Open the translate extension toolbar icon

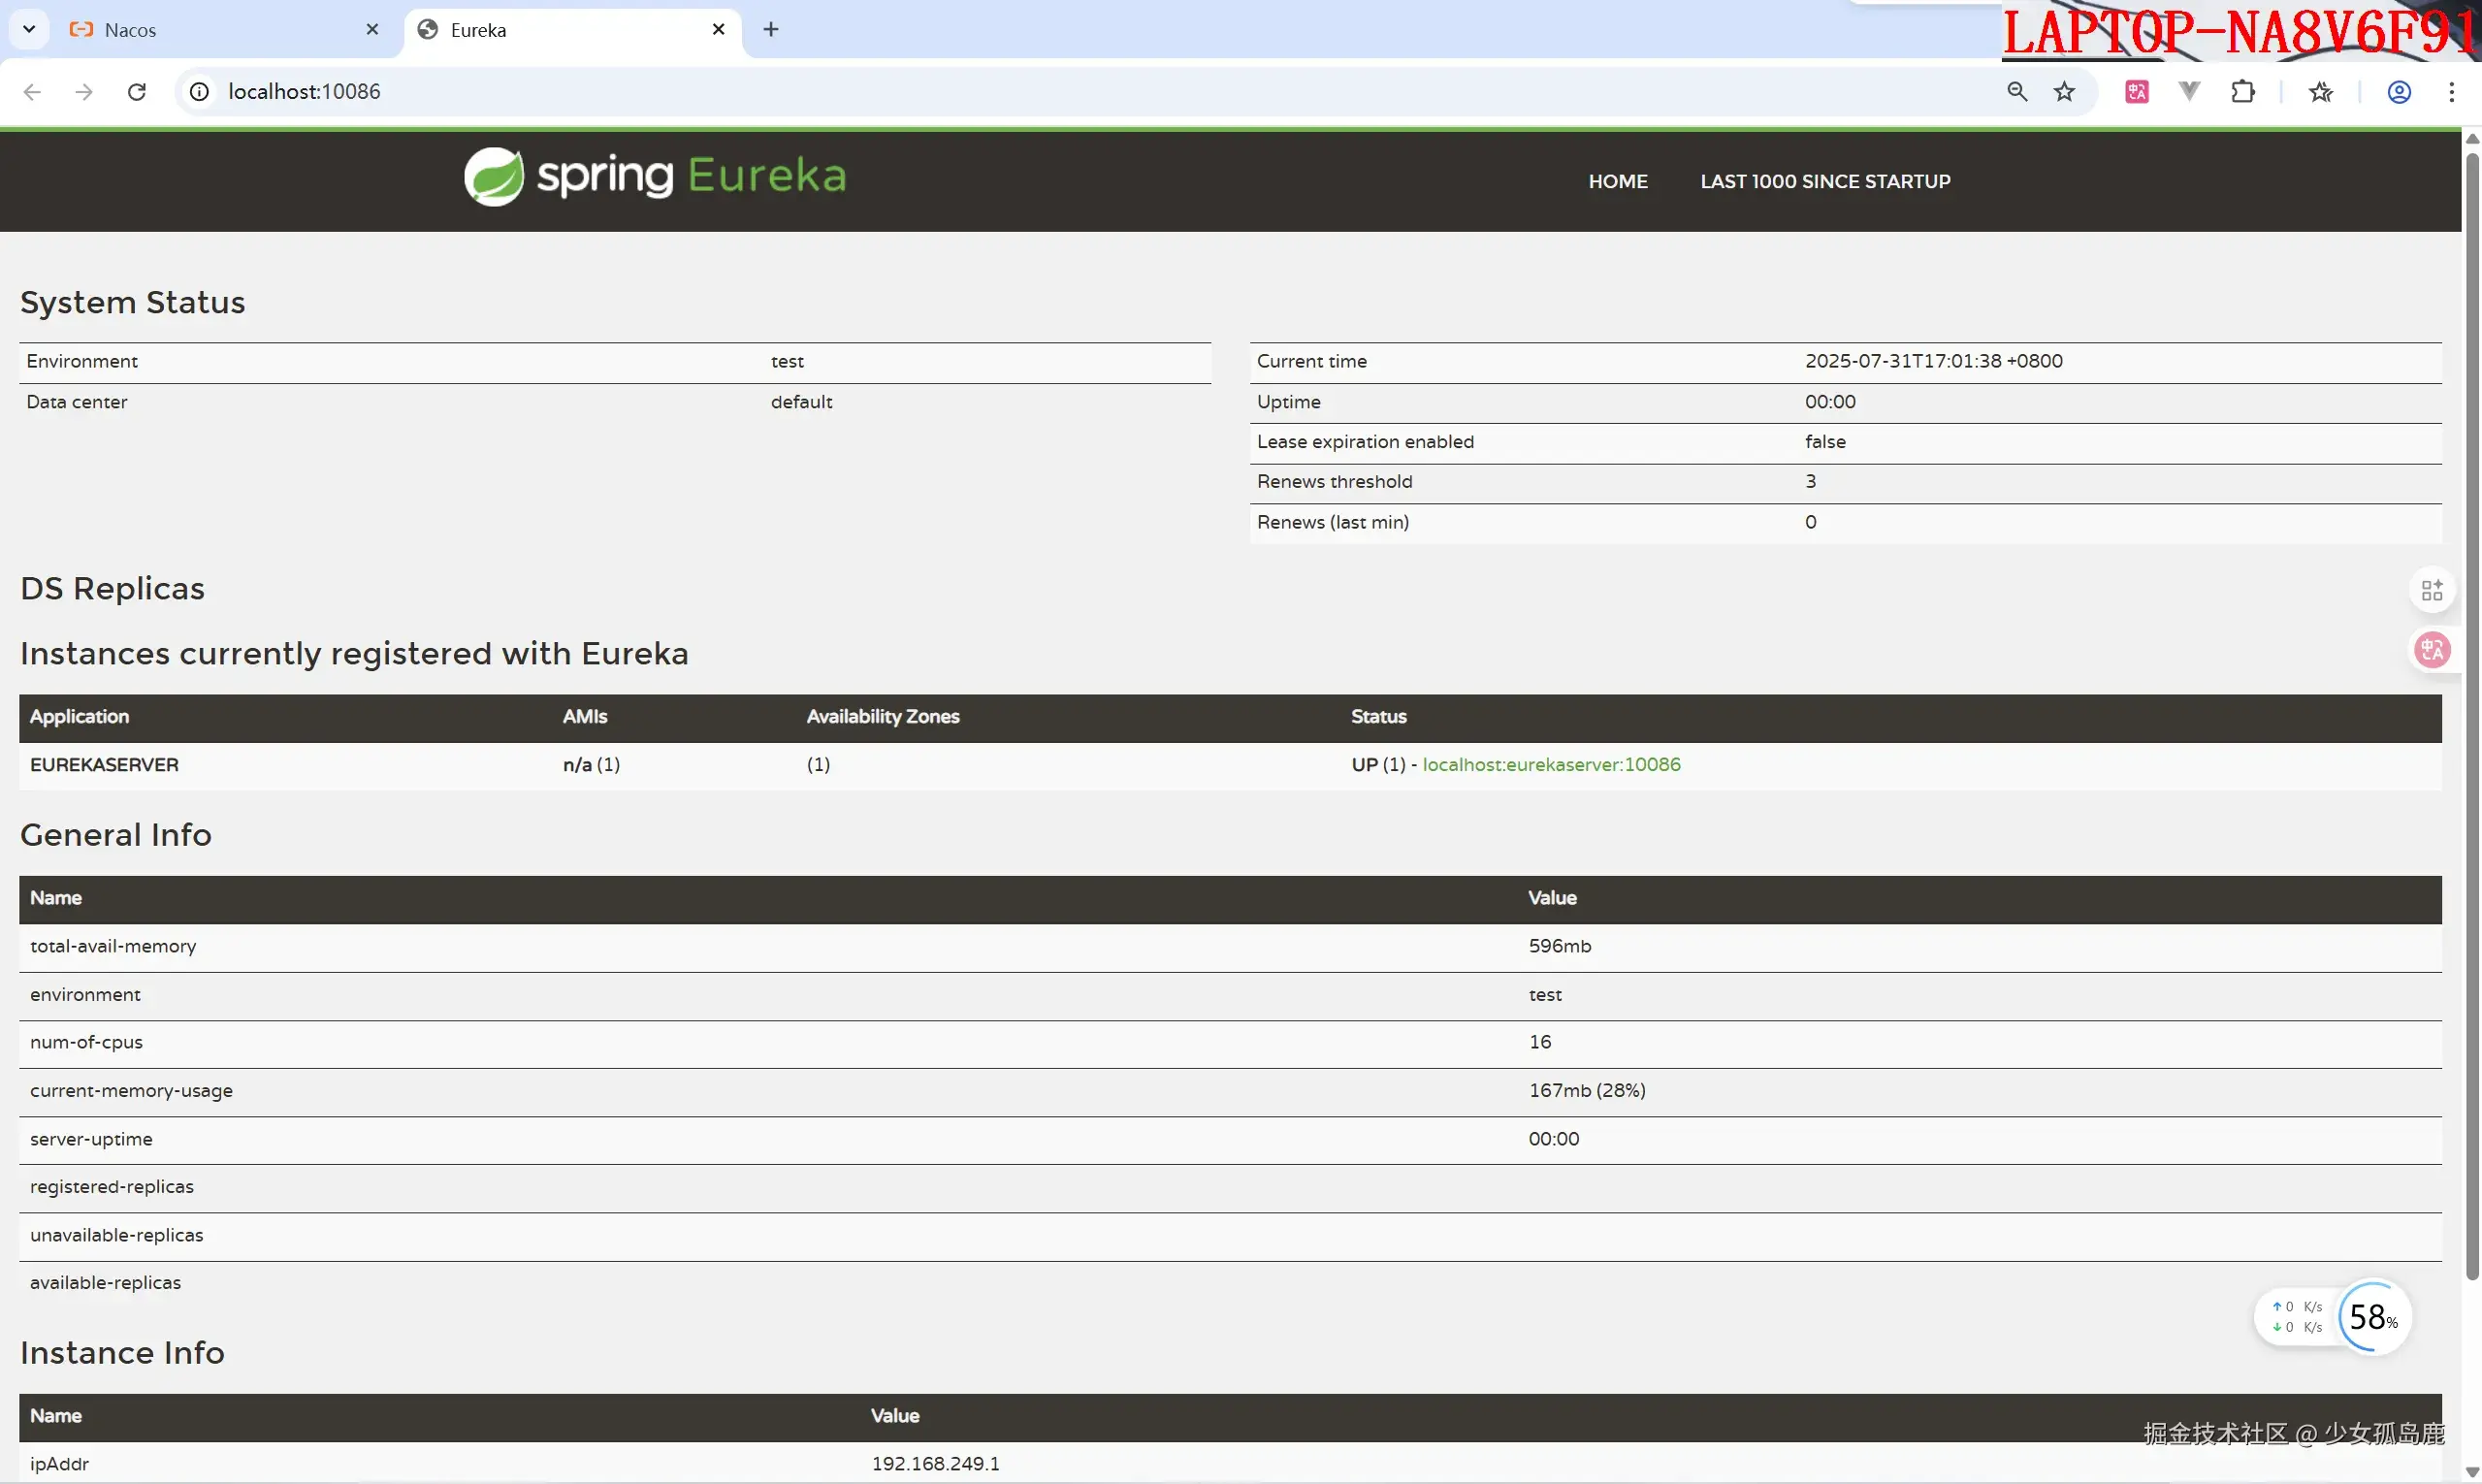[x=2137, y=92]
